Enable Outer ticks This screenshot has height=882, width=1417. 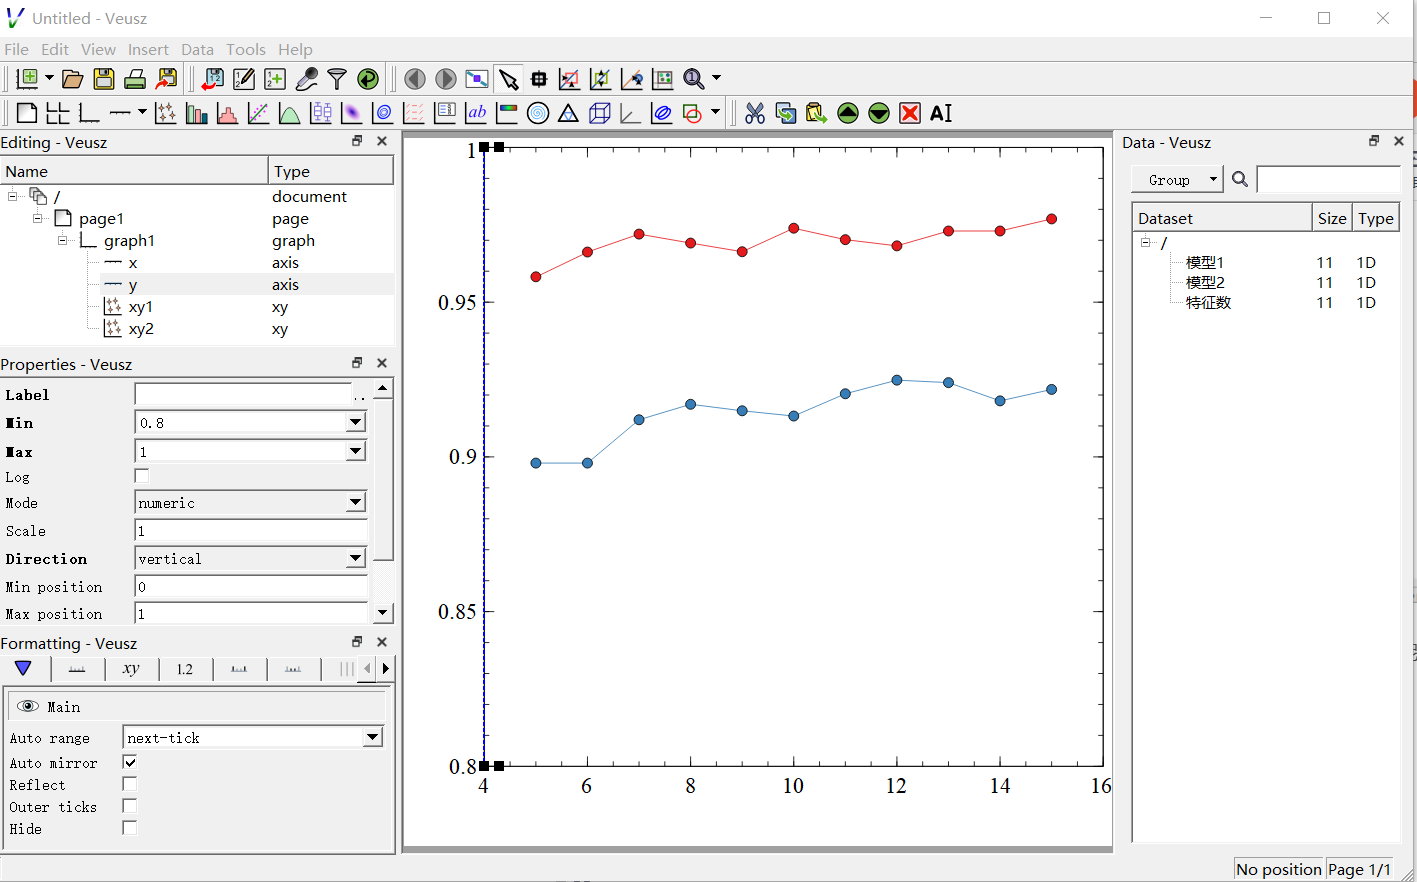point(130,806)
